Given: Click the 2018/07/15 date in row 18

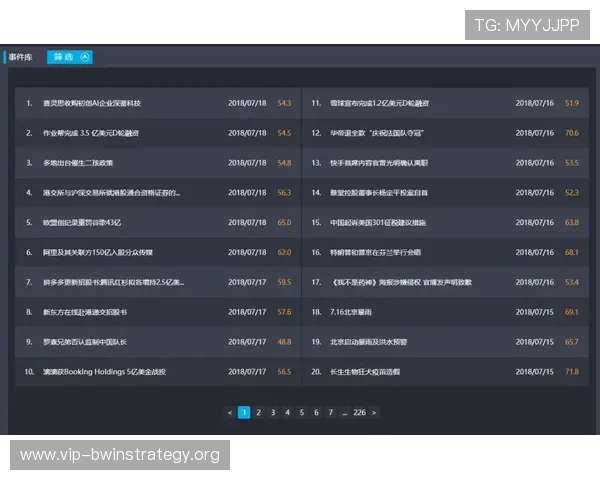Looking at the screenshot, I should pos(535,312).
